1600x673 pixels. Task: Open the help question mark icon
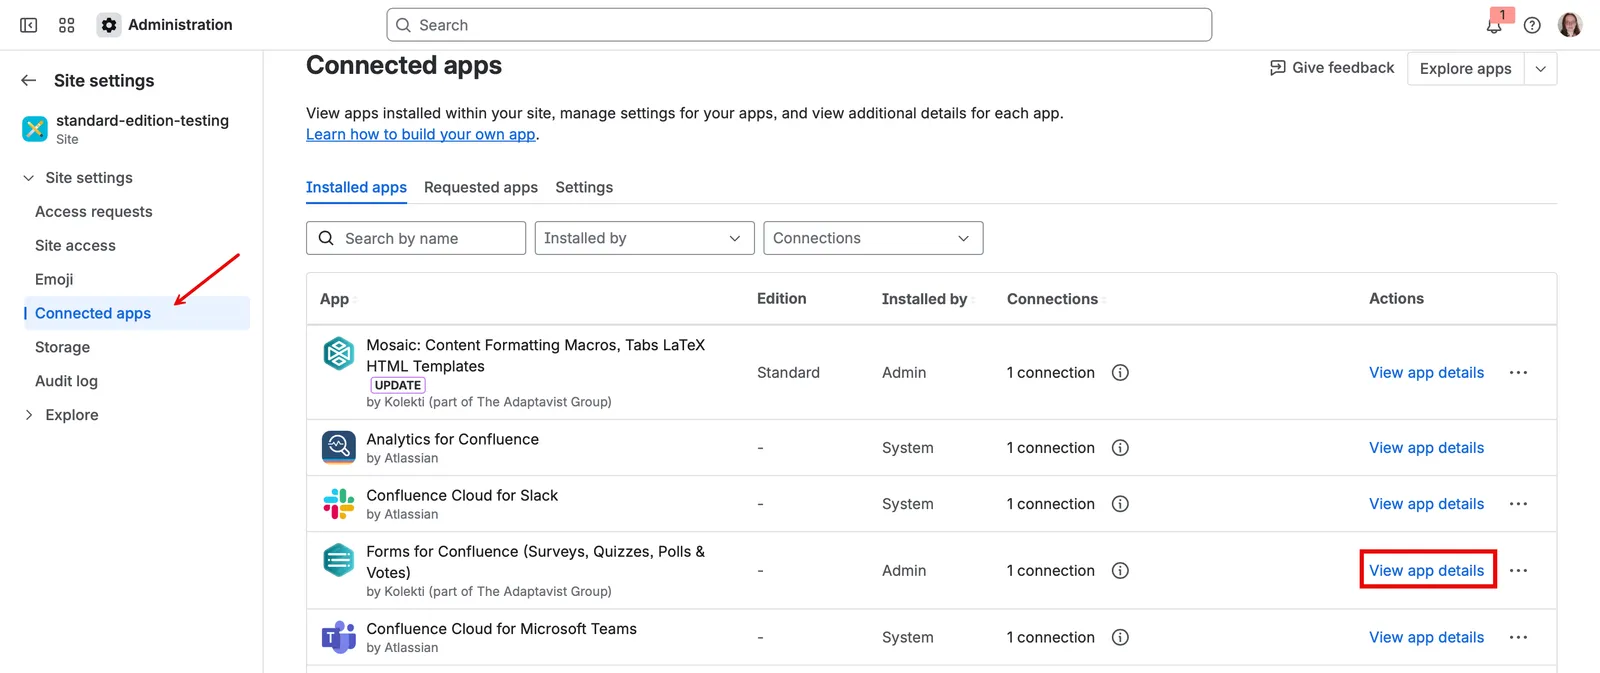click(x=1532, y=25)
